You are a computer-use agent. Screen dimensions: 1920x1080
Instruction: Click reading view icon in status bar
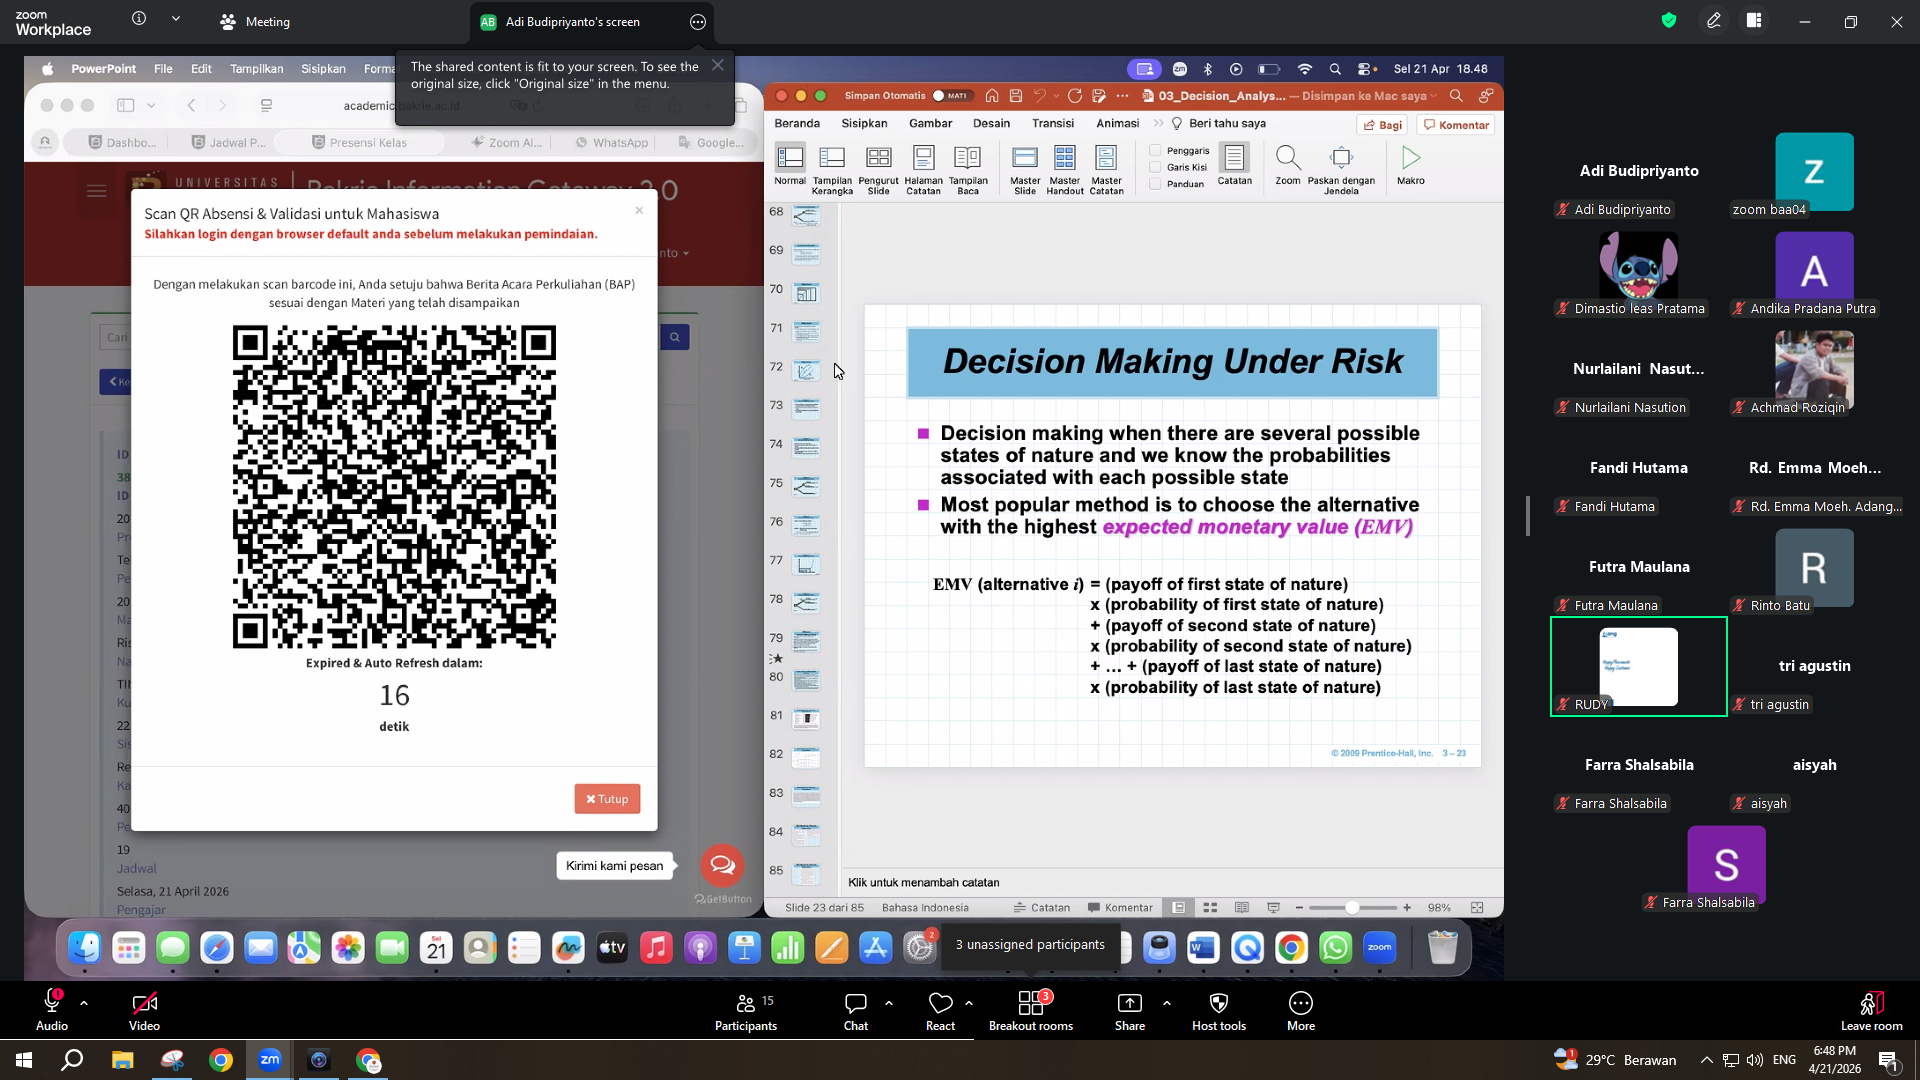pos(1242,908)
